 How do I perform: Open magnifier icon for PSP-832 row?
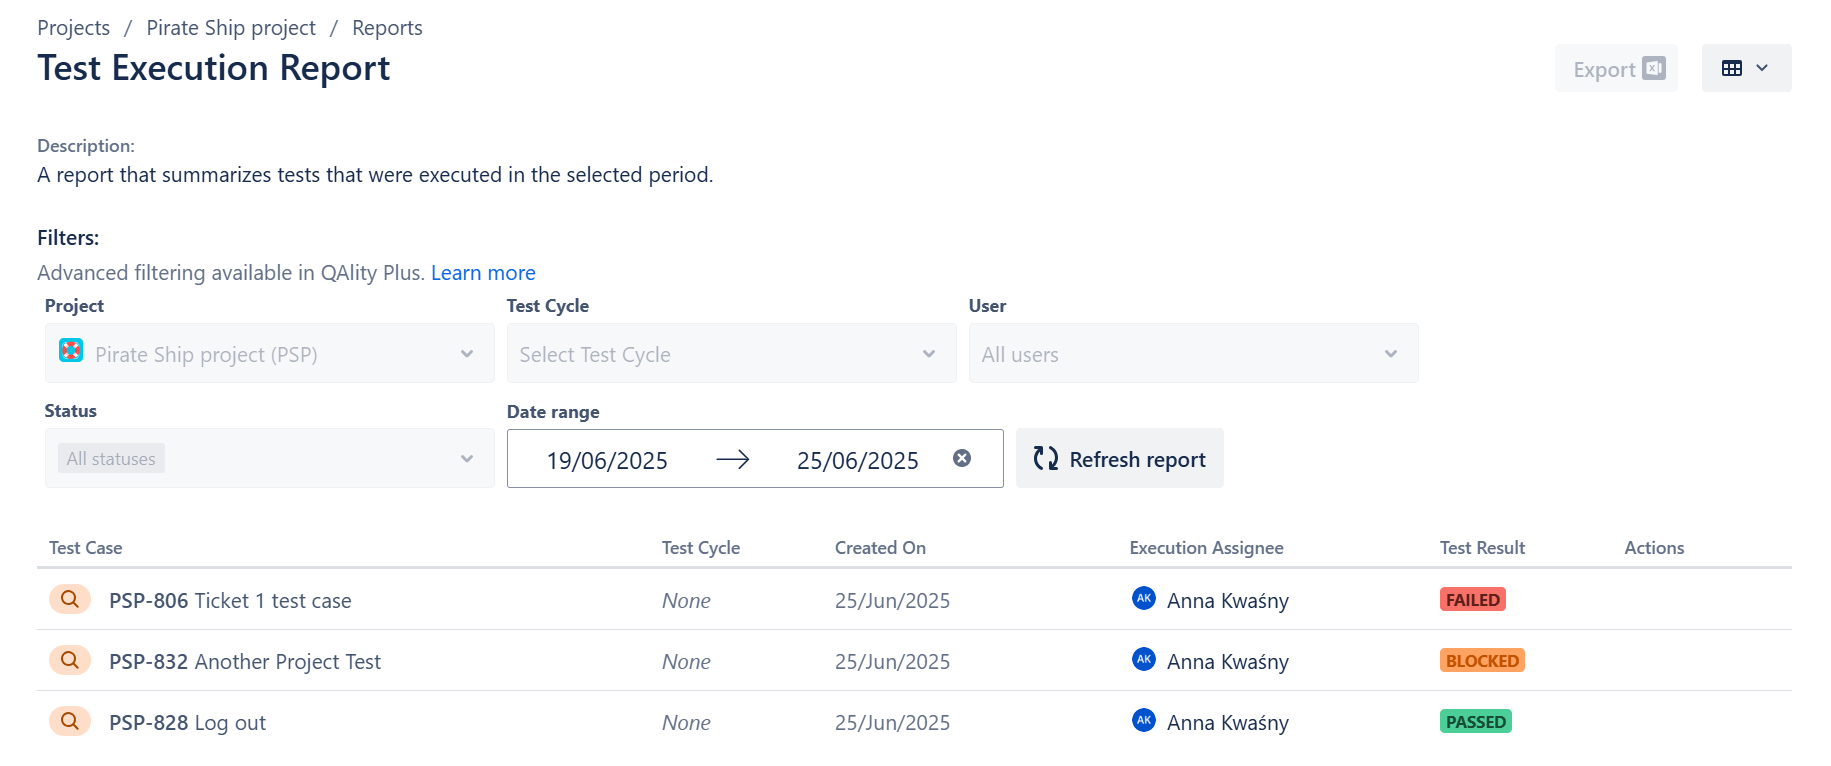point(70,661)
